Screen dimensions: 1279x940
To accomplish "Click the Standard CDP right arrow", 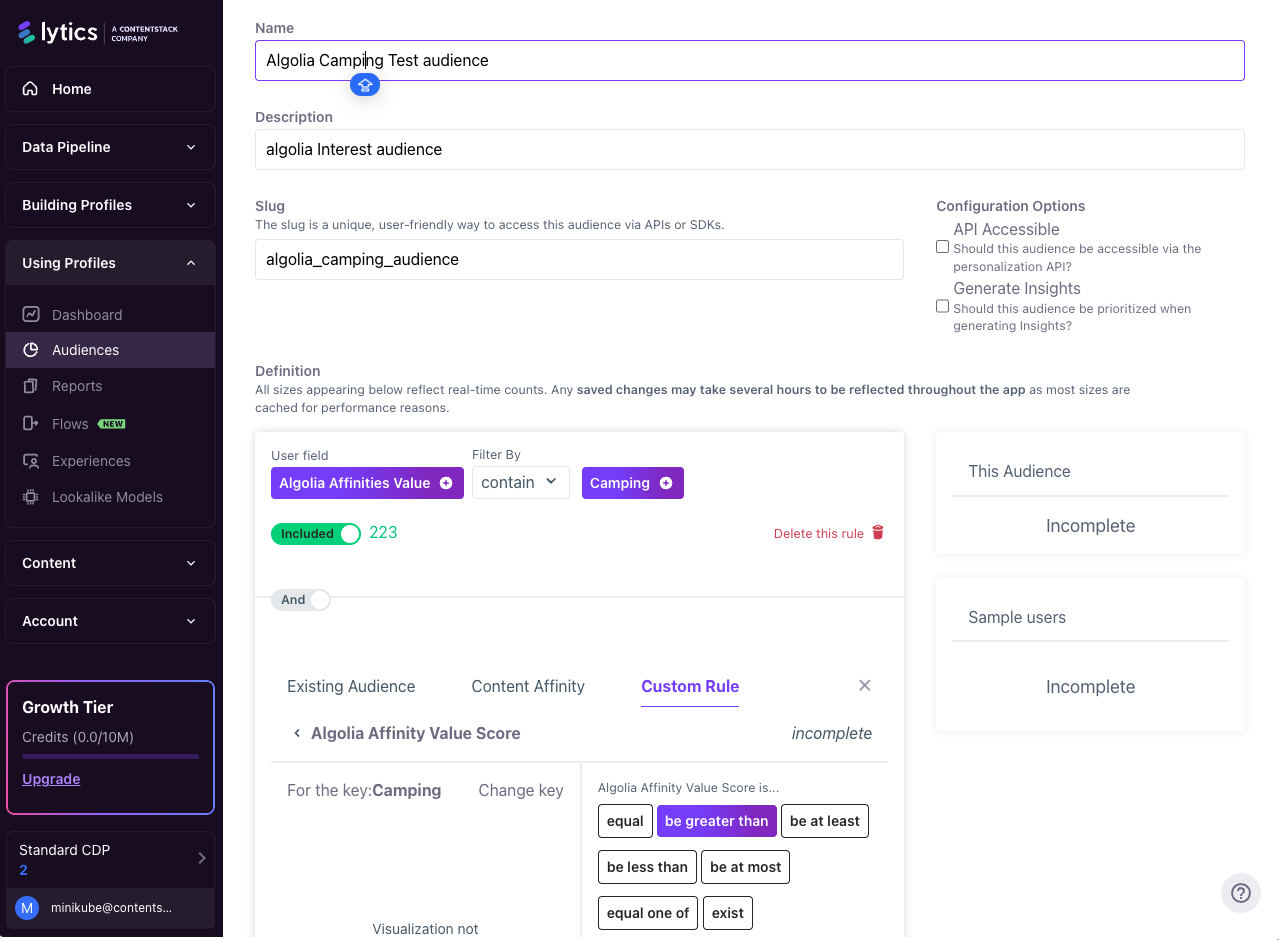I will 202,858.
